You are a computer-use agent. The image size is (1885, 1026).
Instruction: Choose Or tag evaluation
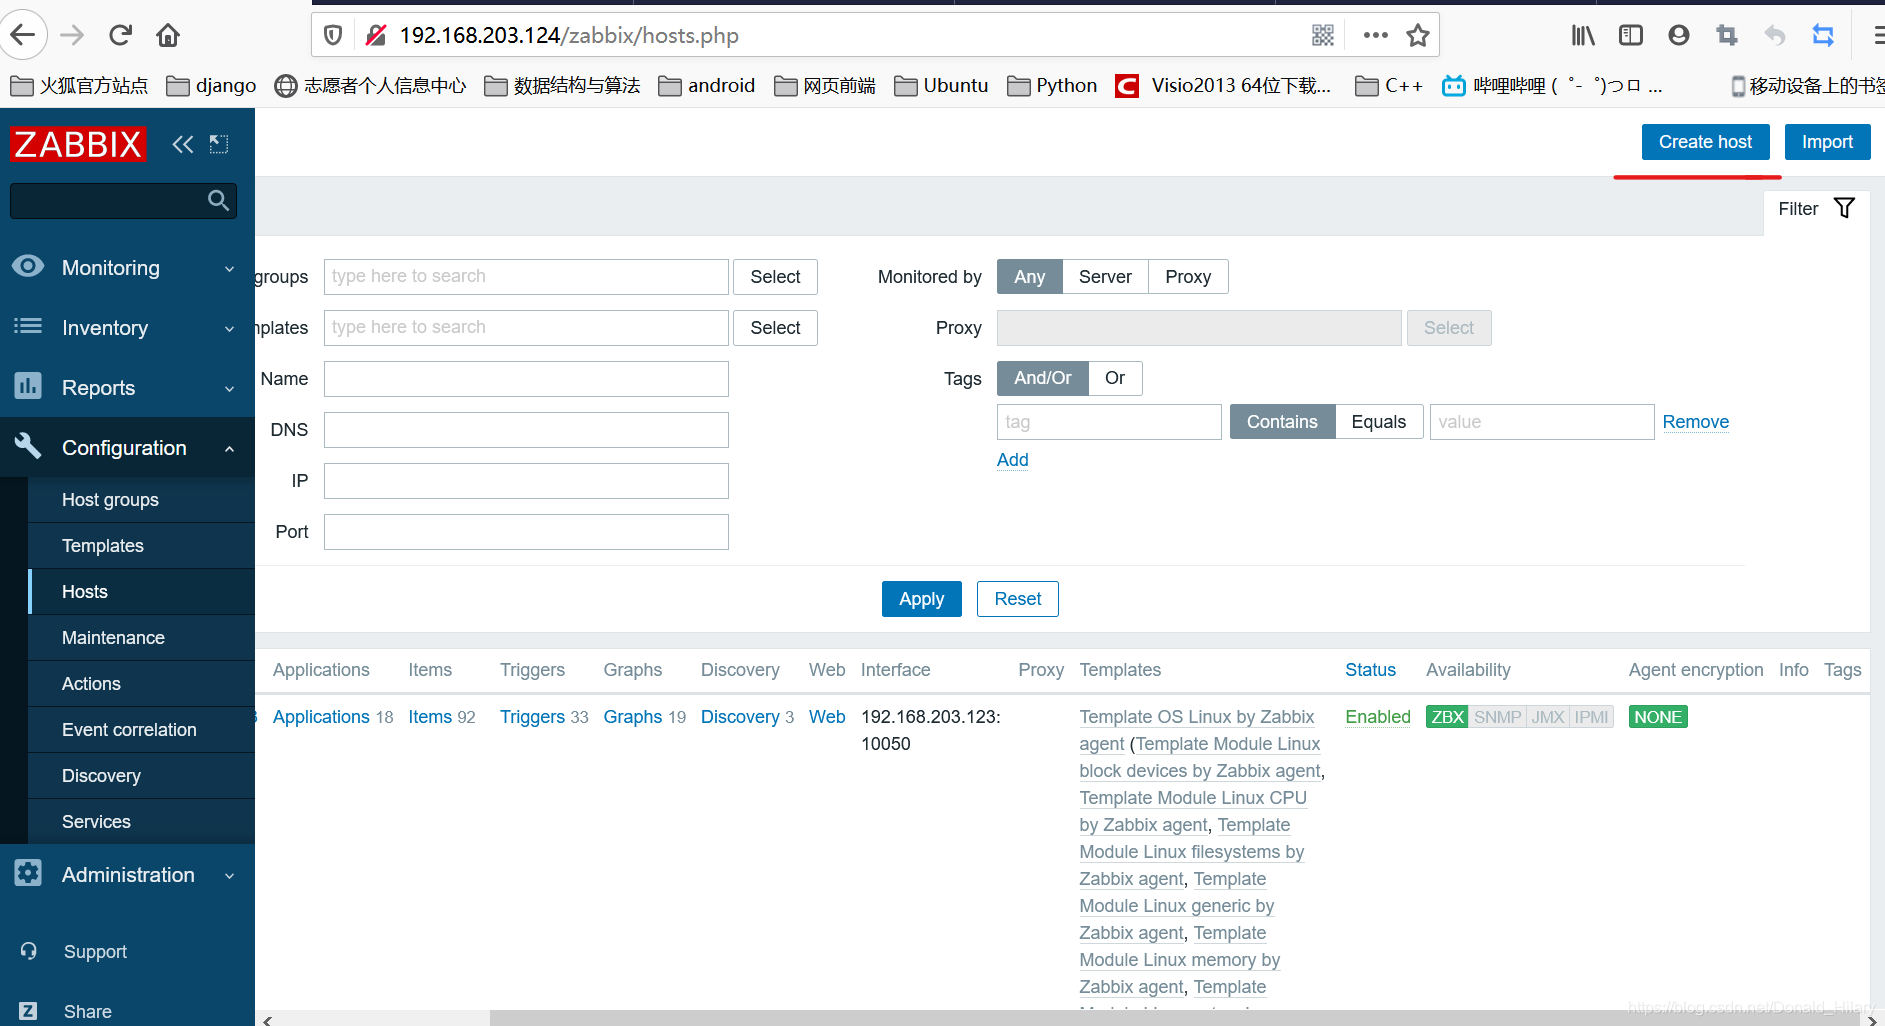pyautogui.click(x=1115, y=378)
